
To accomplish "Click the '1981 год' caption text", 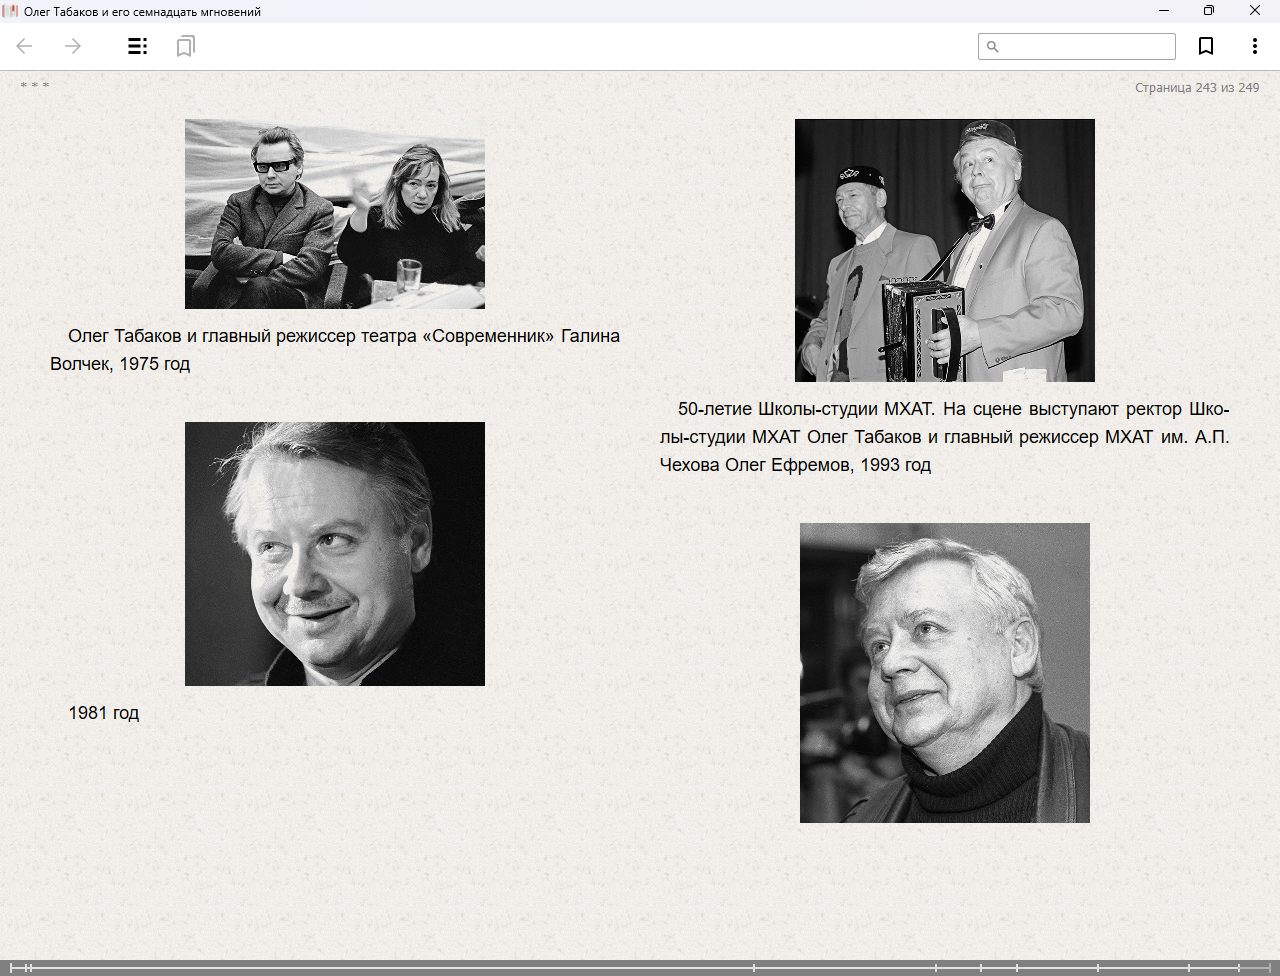I will click(103, 713).
